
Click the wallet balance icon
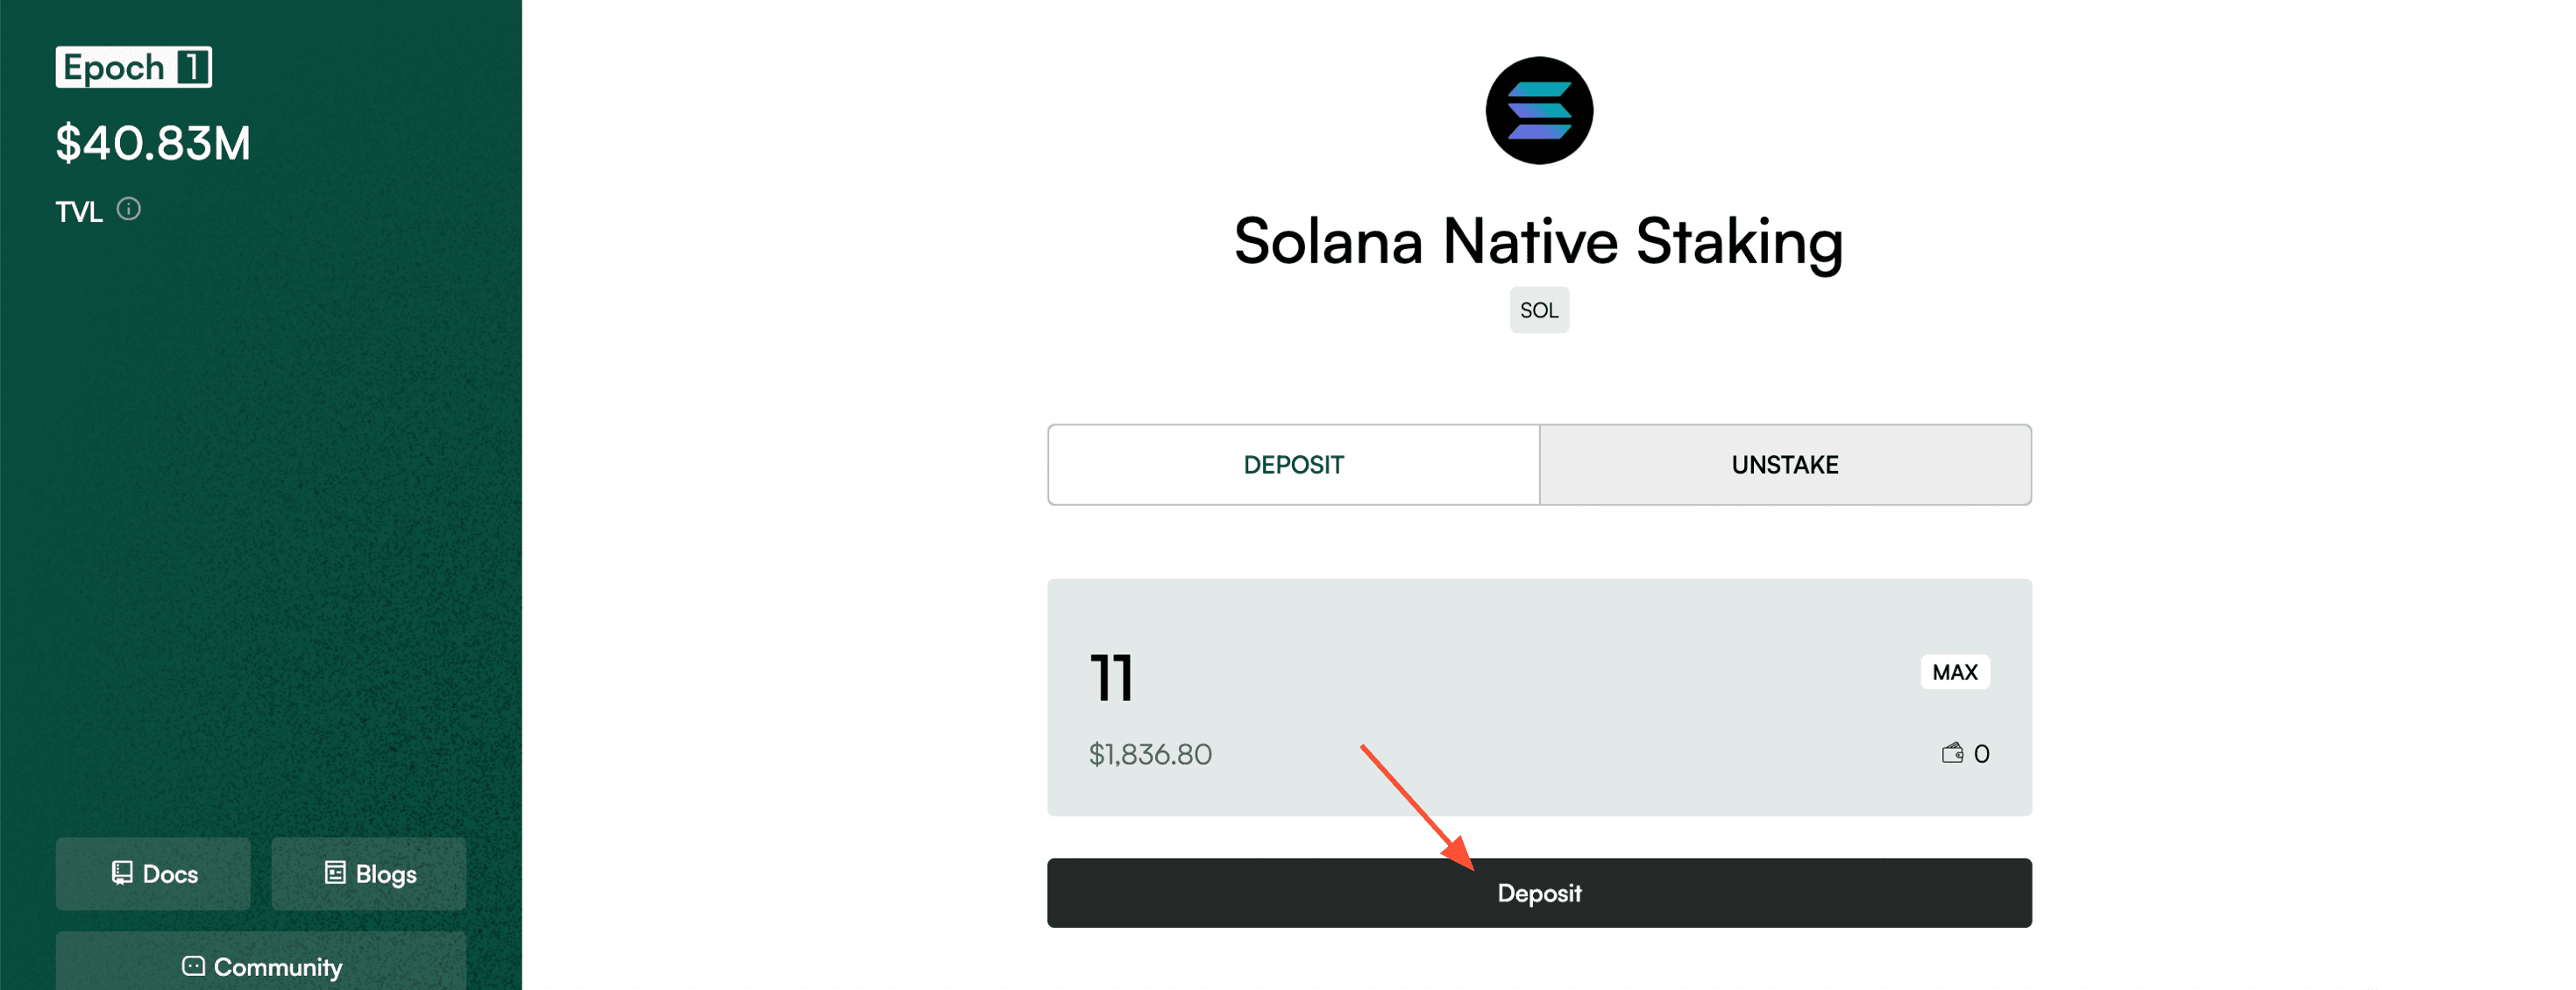pos(1951,753)
